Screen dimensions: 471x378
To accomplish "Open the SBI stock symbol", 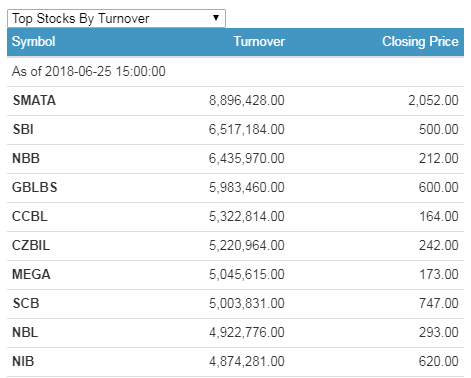I will pyautogui.click(x=23, y=129).
